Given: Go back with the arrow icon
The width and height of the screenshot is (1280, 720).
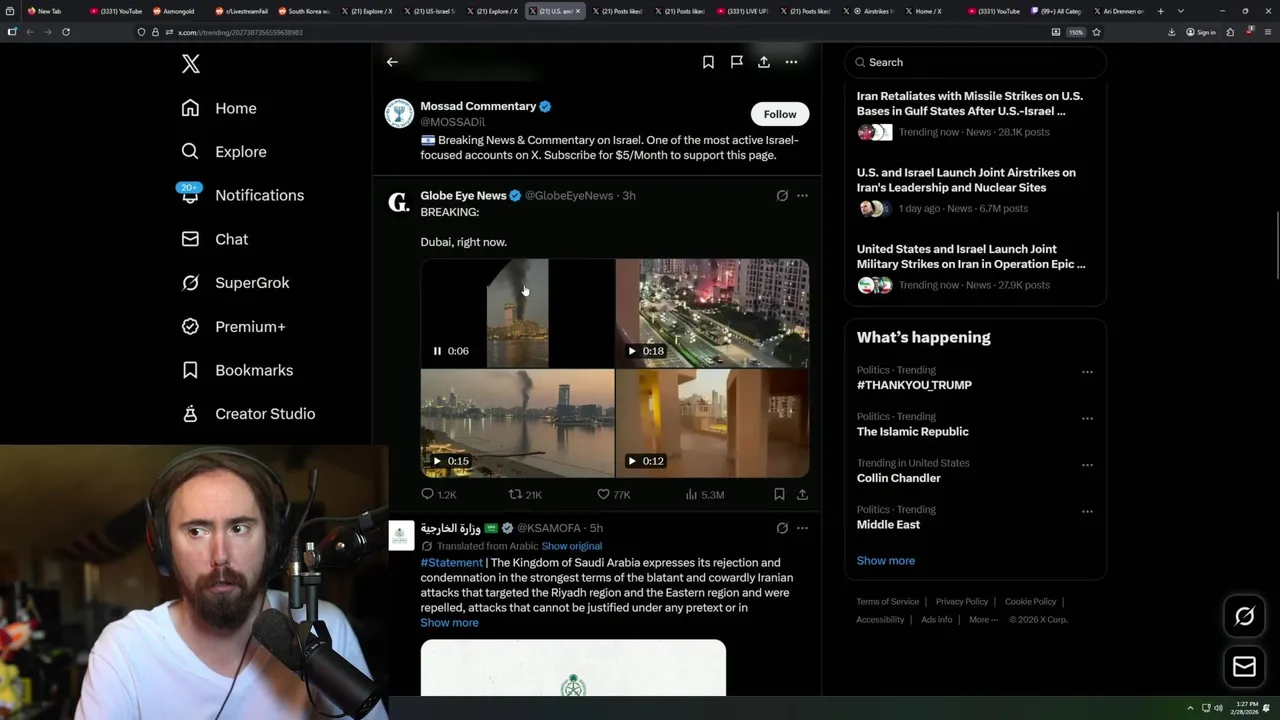Looking at the screenshot, I should coord(392,62).
